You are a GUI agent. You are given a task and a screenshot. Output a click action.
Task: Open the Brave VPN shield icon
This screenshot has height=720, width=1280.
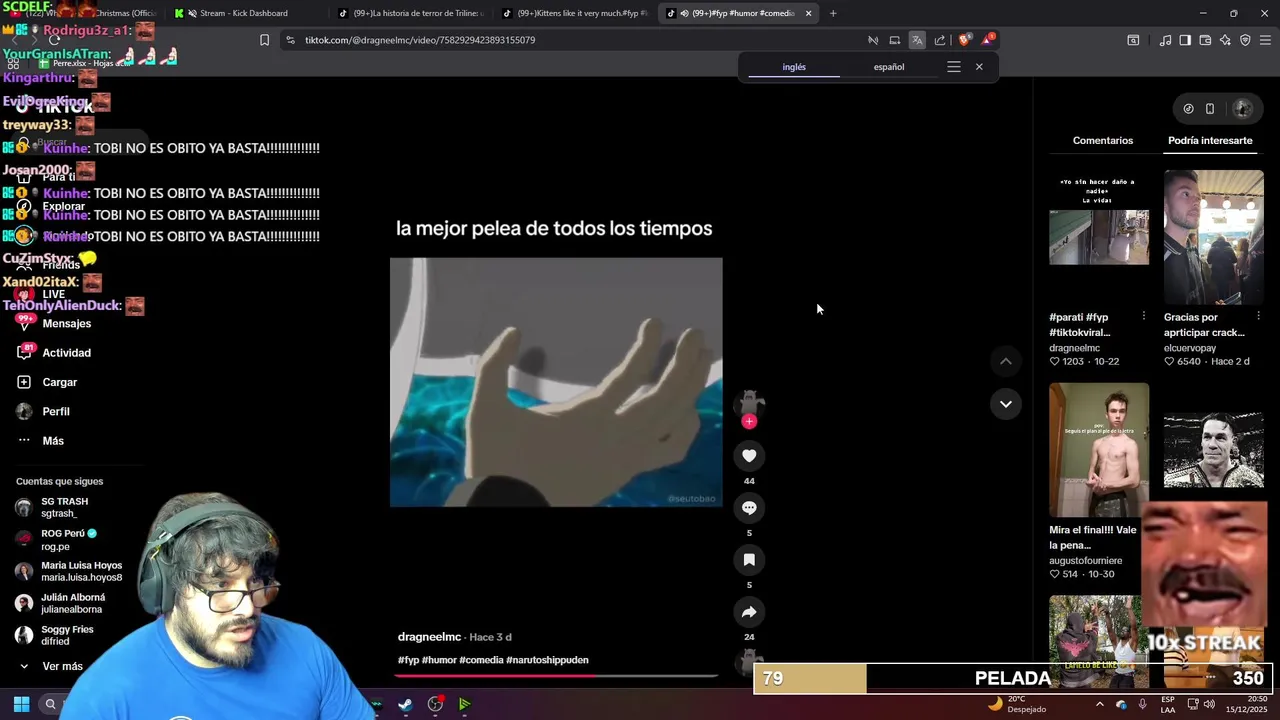click(x=1245, y=40)
